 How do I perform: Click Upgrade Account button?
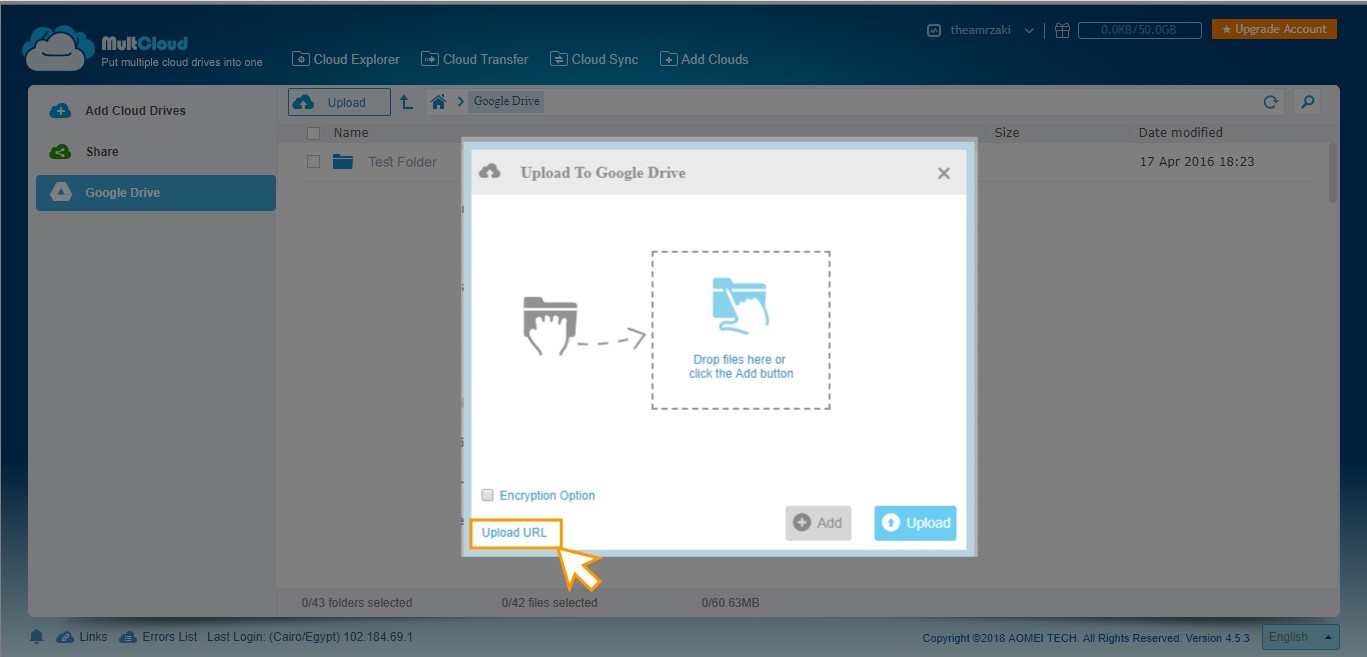click(1274, 29)
